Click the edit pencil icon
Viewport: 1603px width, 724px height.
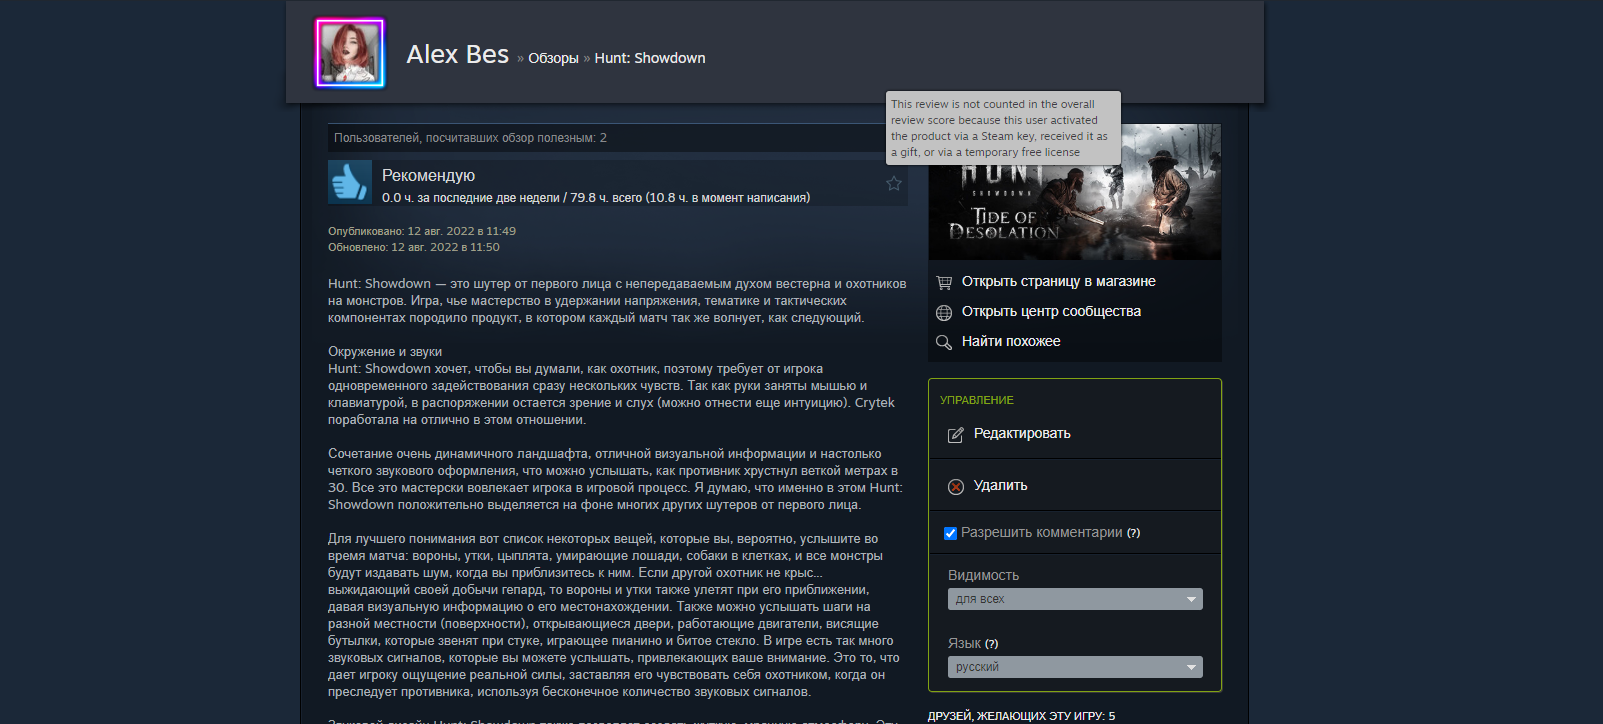pyautogui.click(x=956, y=434)
